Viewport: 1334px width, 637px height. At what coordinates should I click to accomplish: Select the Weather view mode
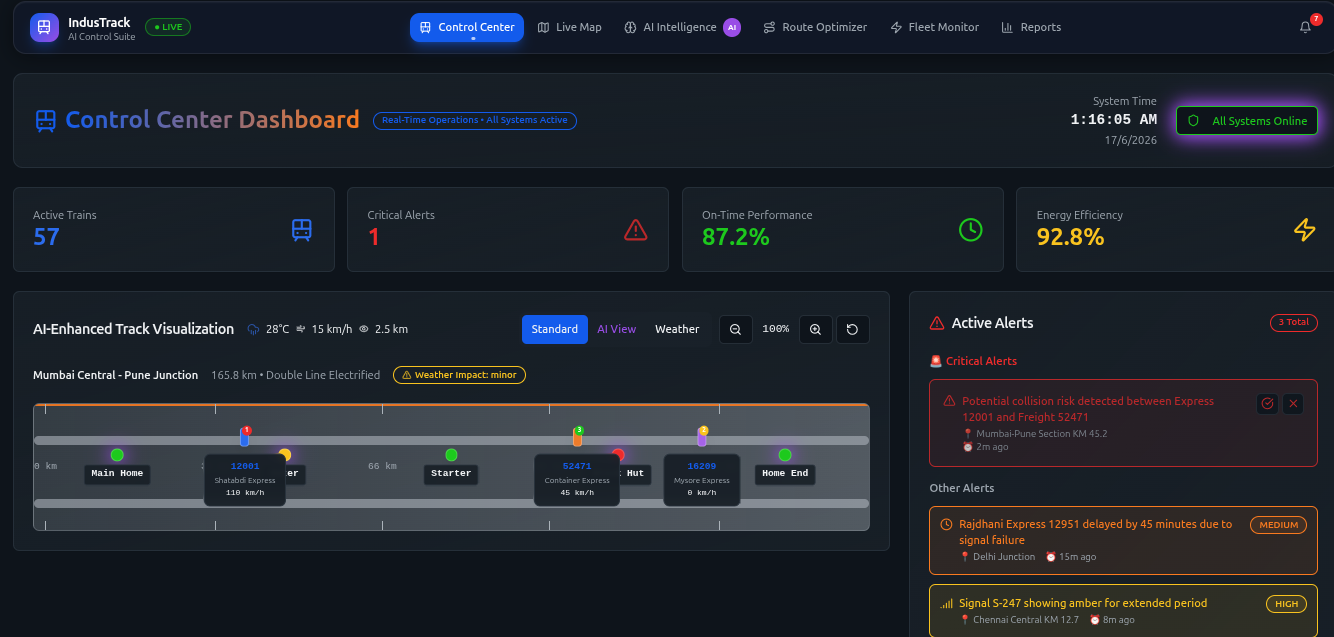(x=677, y=329)
